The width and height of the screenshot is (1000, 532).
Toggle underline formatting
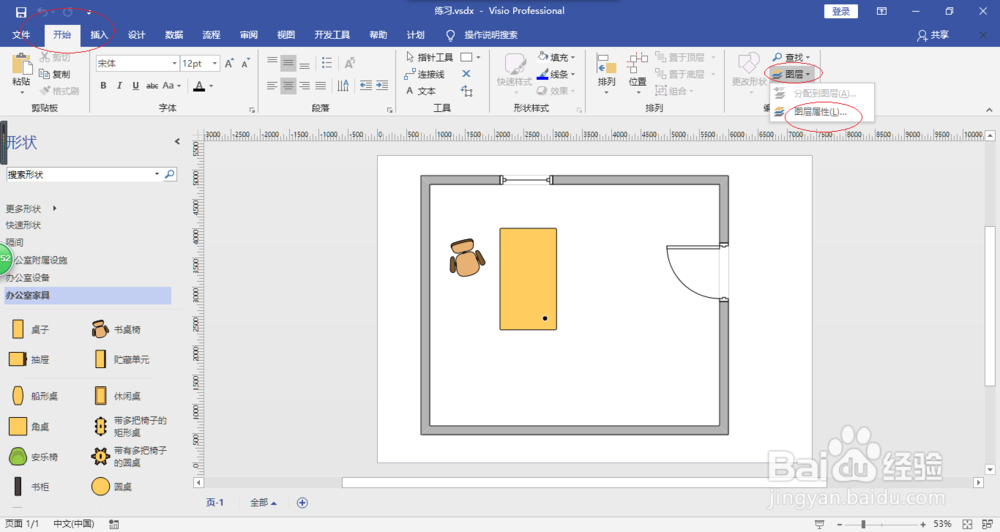(x=135, y=85)
